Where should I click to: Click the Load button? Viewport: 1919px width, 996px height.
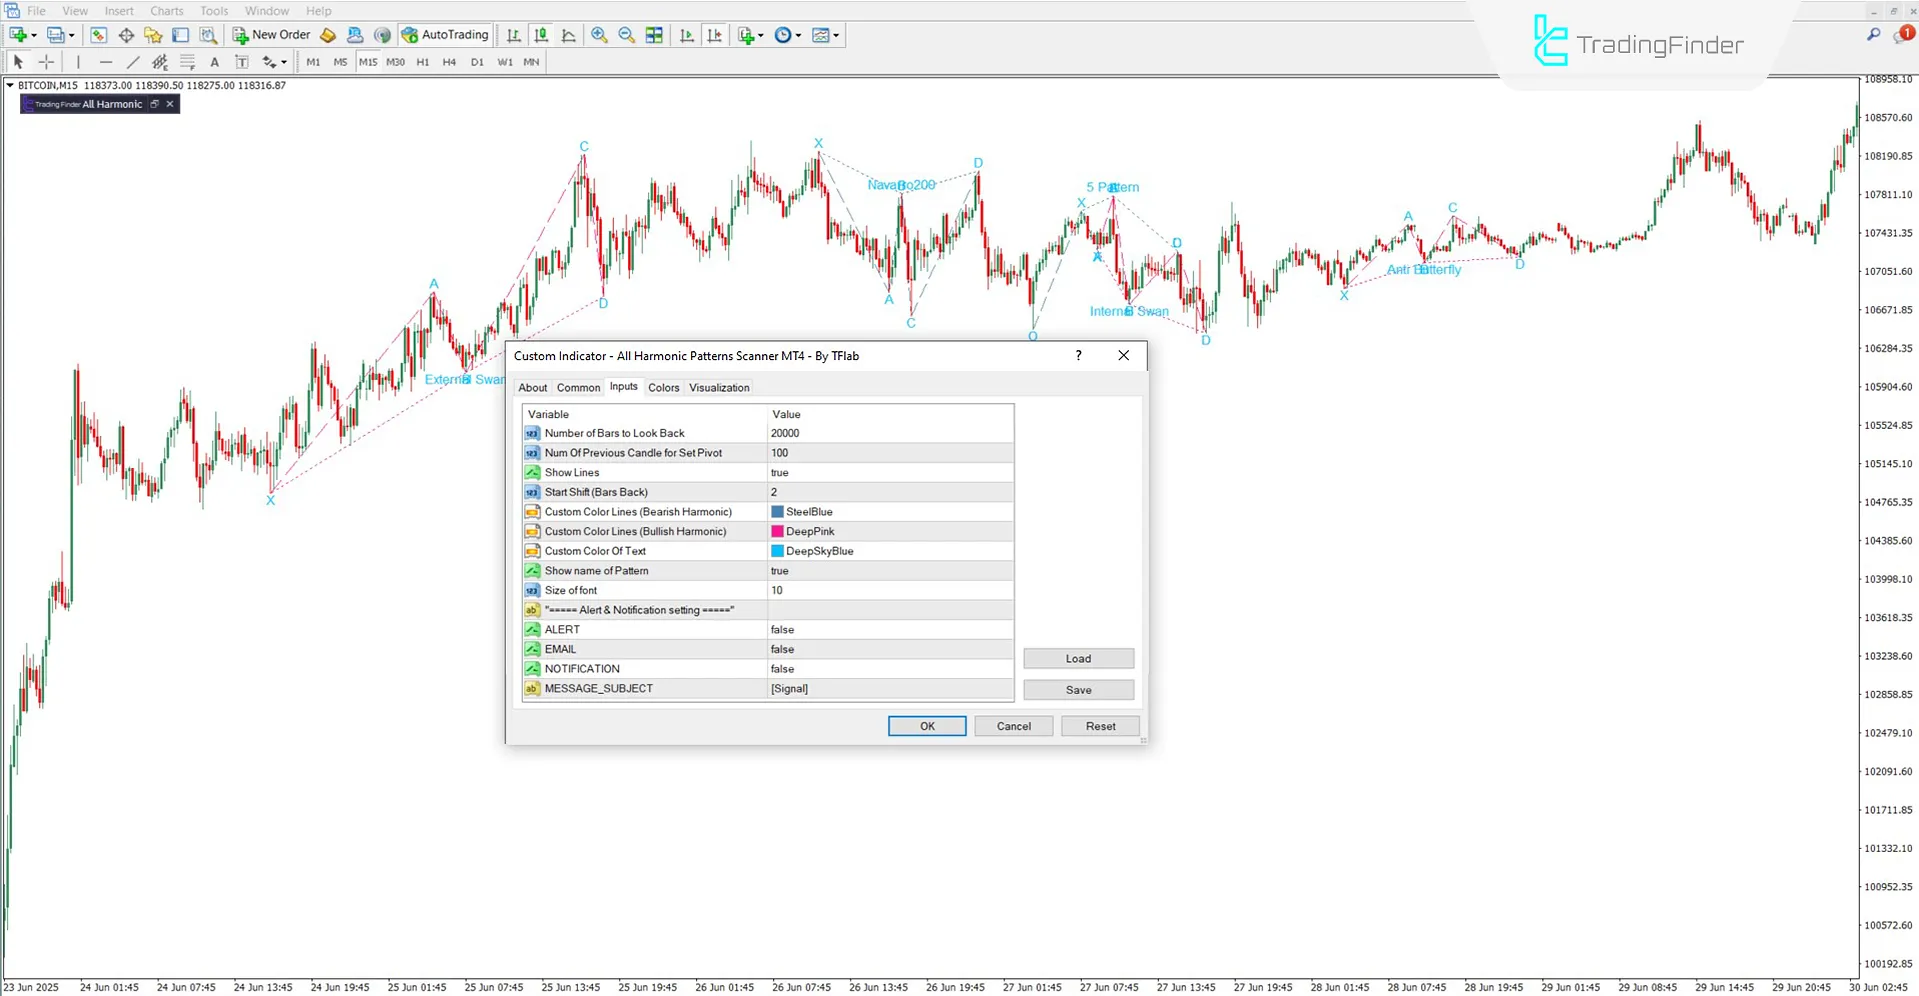click(1078, 658)
